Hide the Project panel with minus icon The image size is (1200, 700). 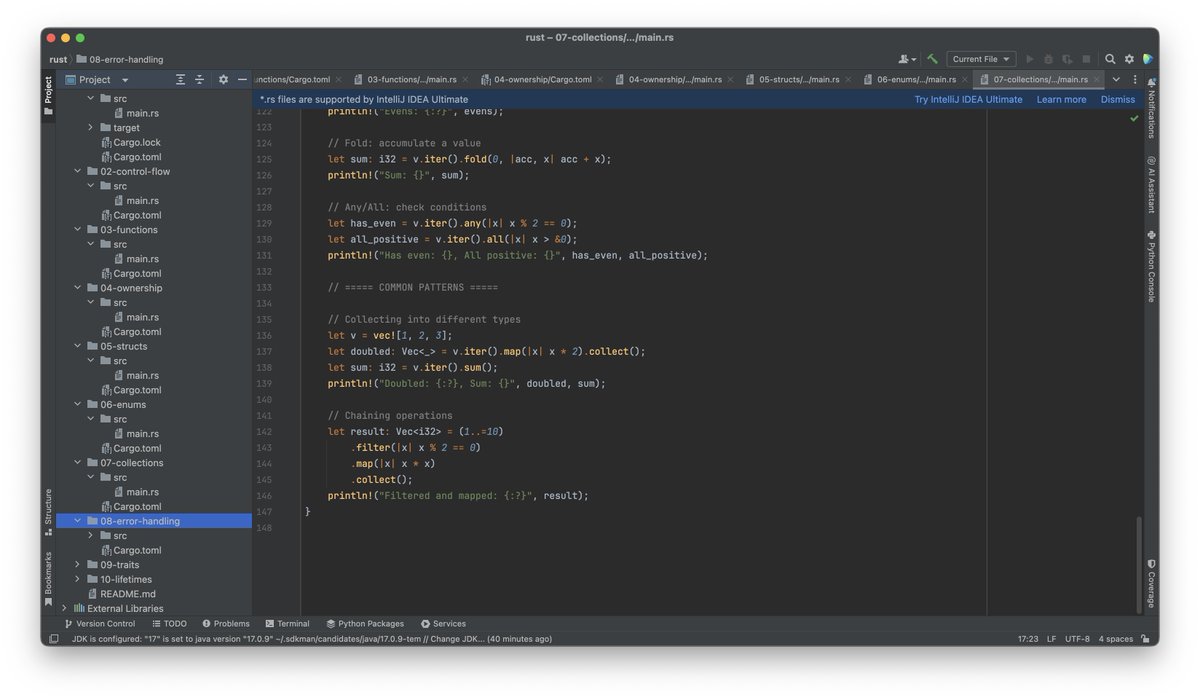(x=242, y=79)
